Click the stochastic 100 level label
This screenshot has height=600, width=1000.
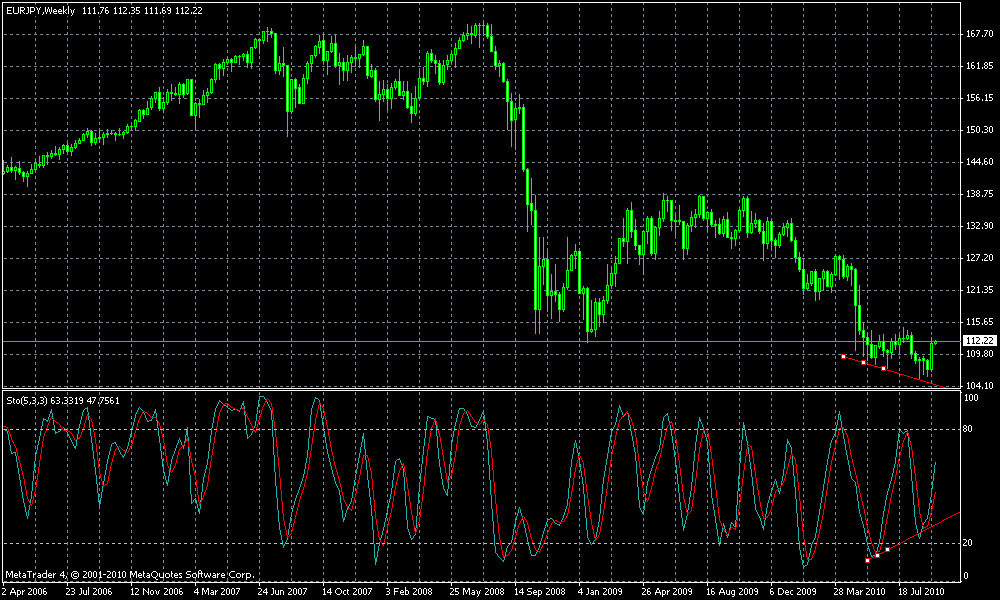click(x=971, y=398)
